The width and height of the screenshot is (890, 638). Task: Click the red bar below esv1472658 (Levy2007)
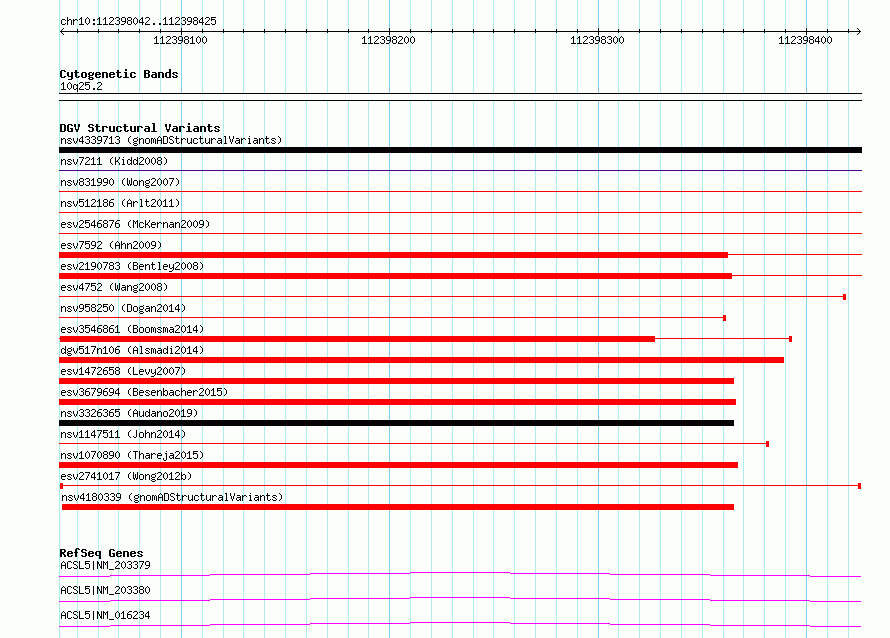point(397,381)
